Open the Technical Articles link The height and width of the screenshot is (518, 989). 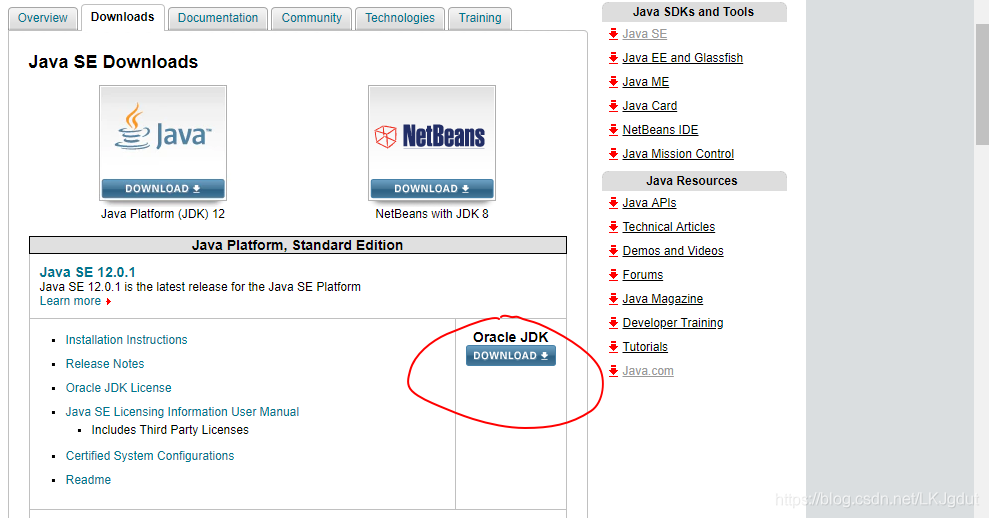point(669,227)
